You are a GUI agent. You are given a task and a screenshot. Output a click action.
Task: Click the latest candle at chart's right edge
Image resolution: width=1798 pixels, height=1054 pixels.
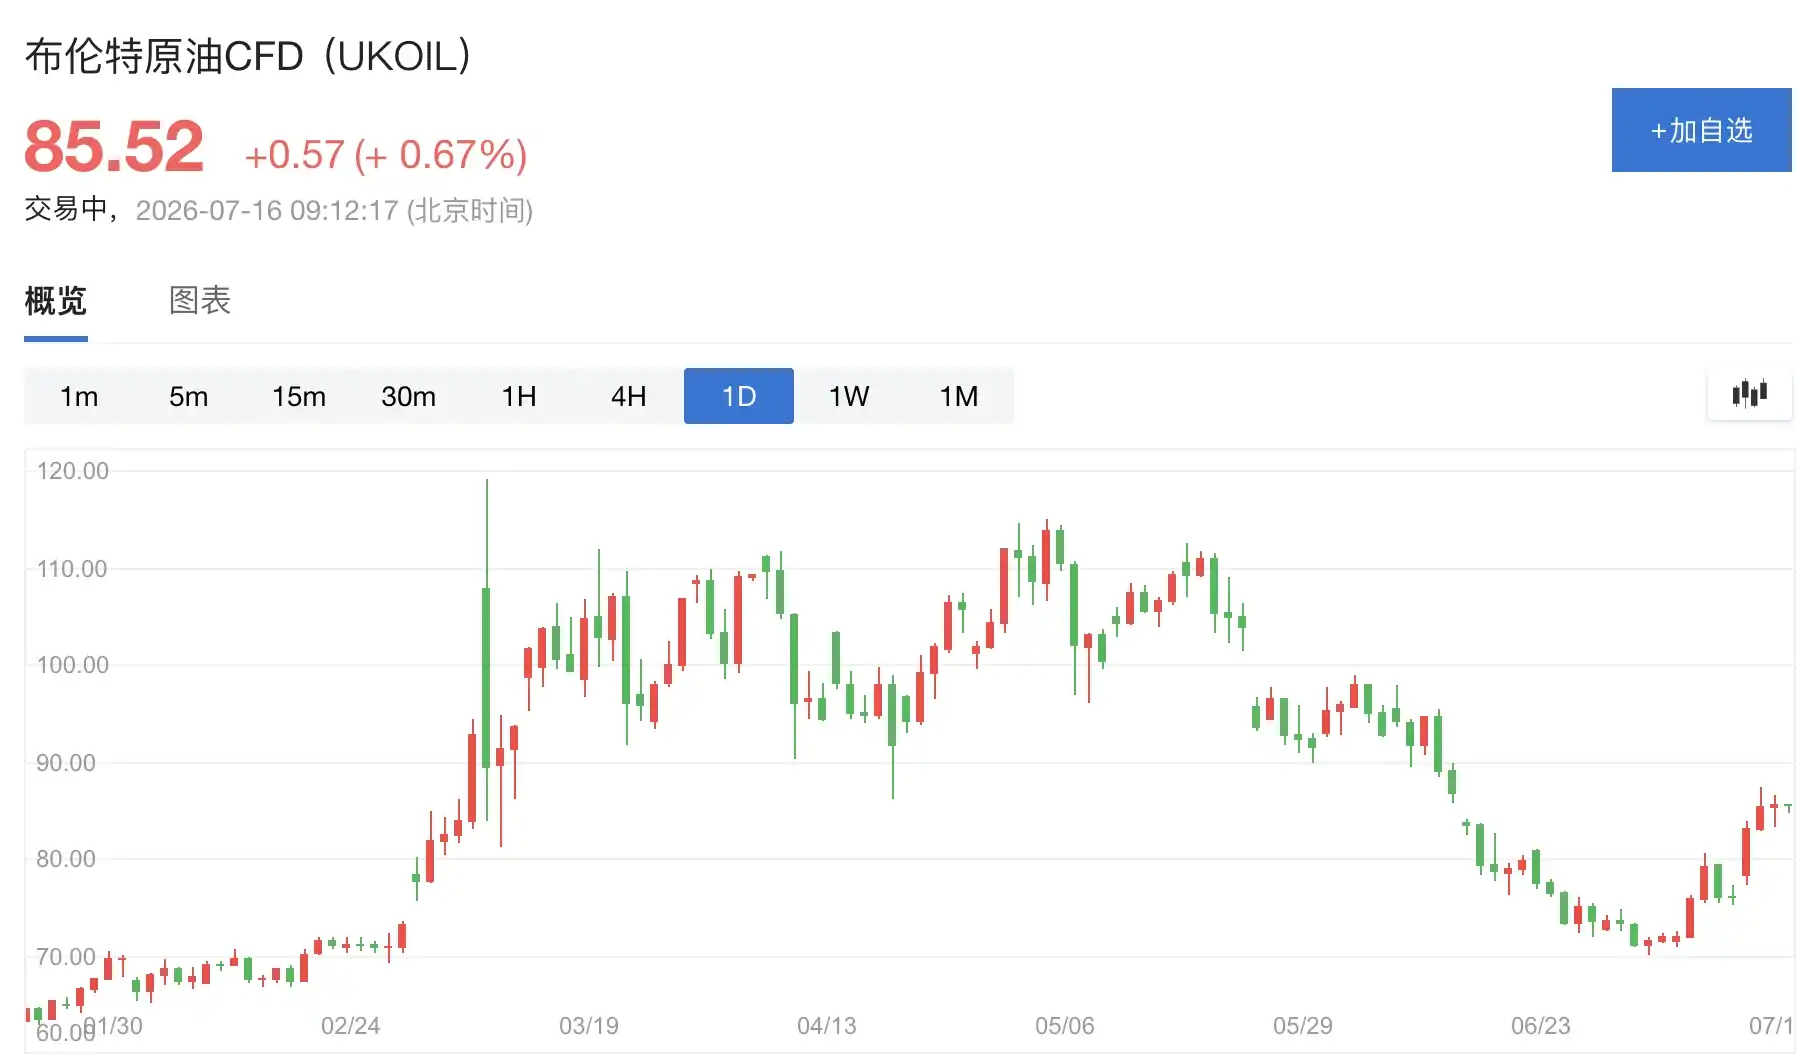(1788, 807)
